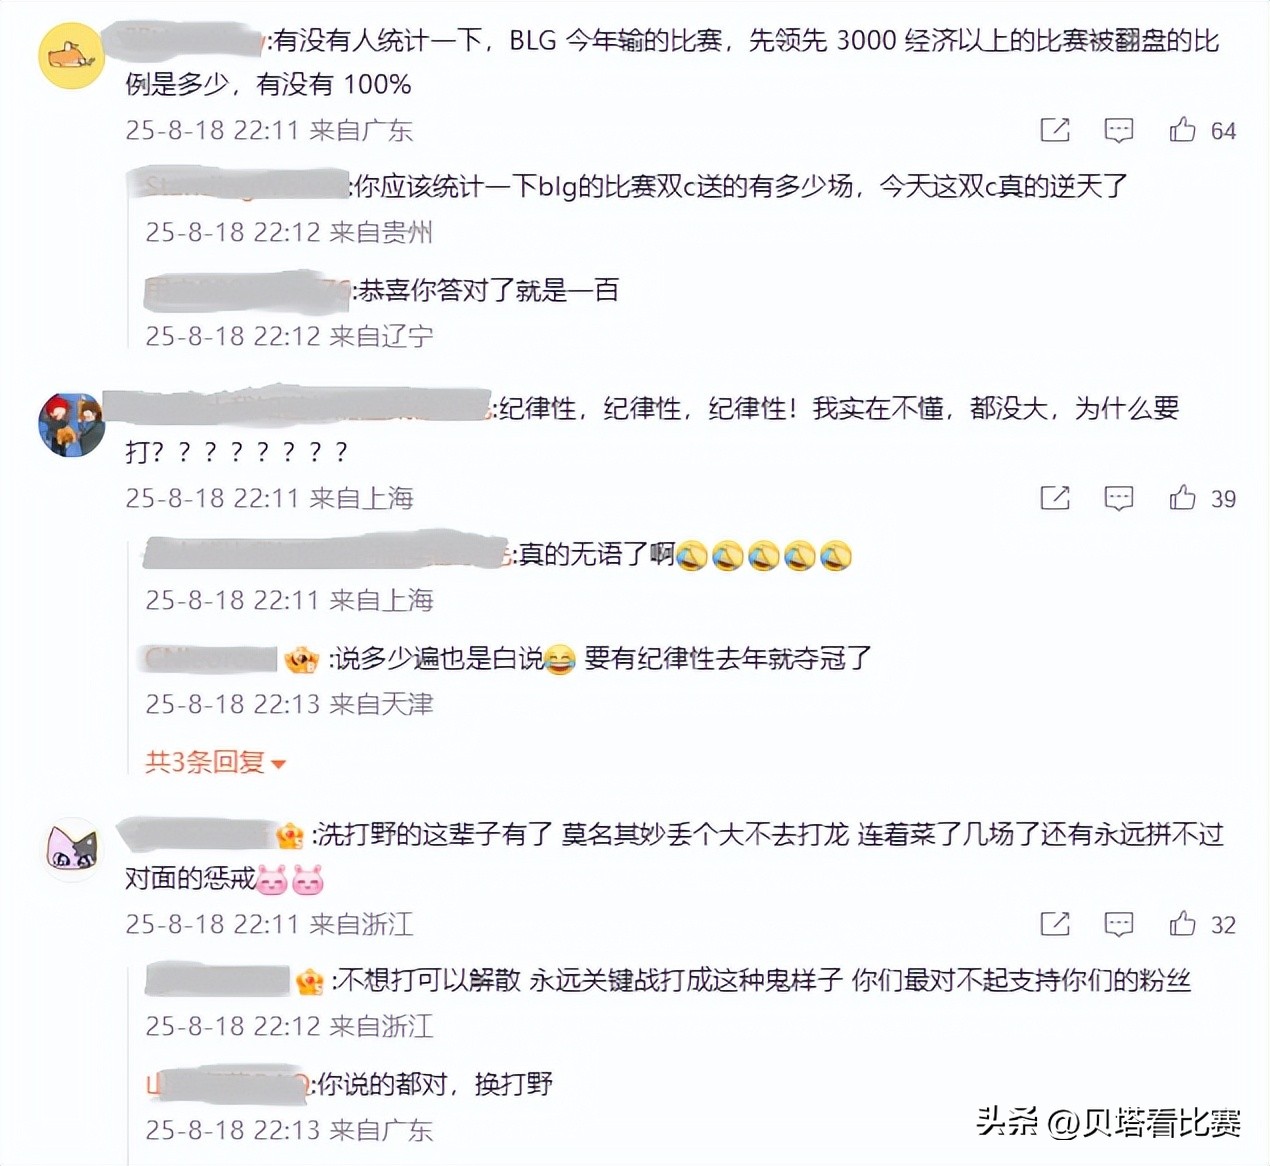
Task: Click VIP badge beside 说多少遍也是白说 reply
Action: point(301,659)
